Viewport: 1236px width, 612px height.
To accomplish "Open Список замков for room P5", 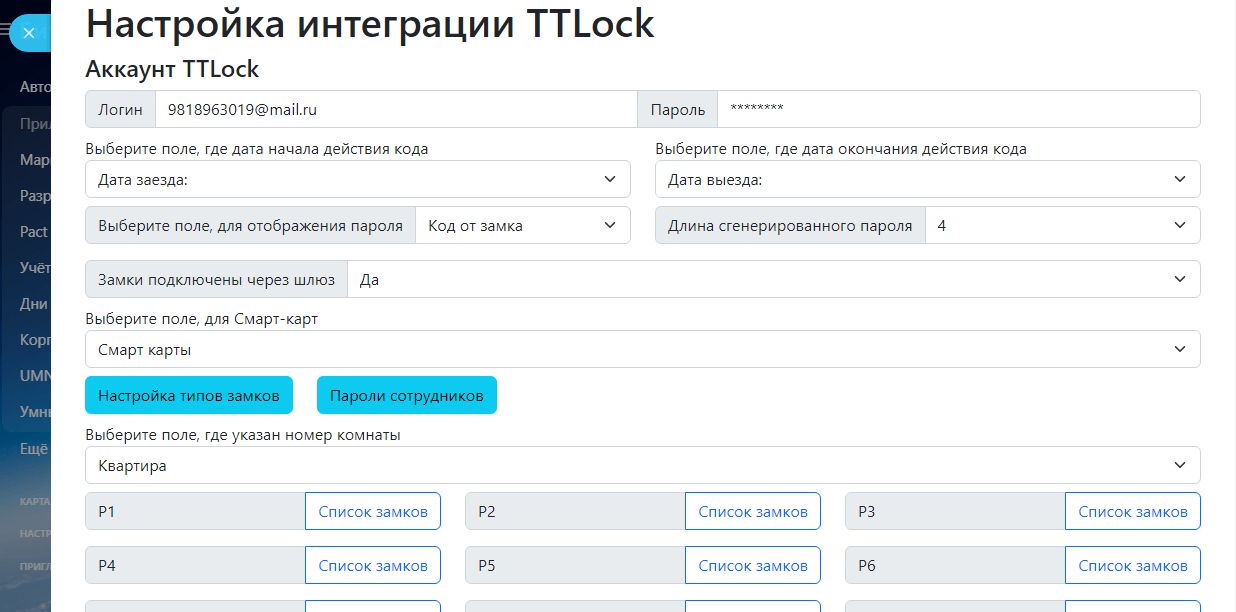I will [752, 566].
